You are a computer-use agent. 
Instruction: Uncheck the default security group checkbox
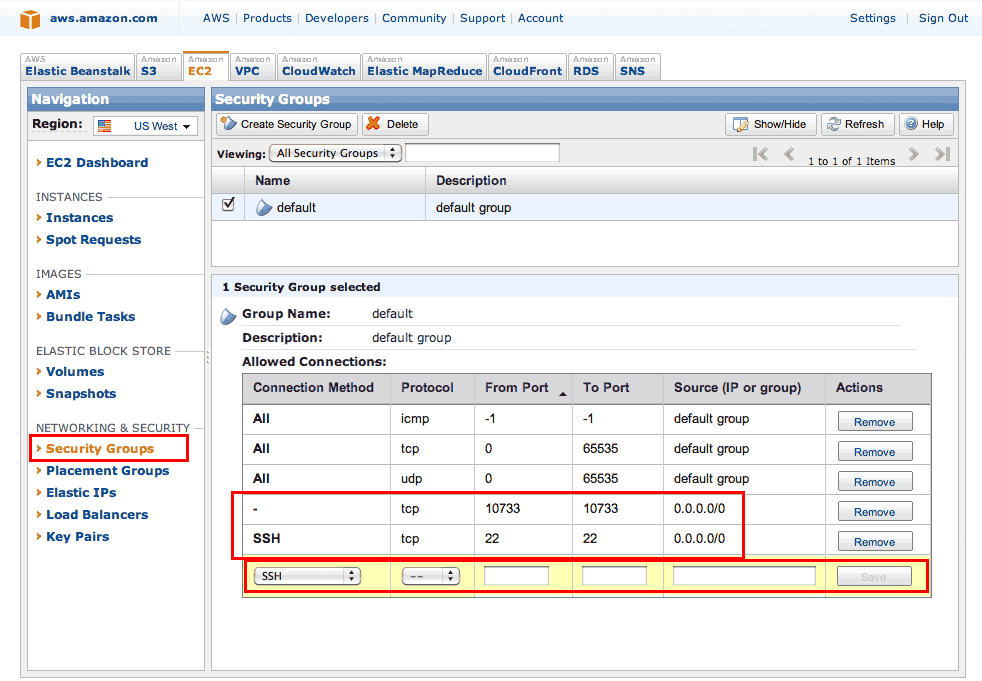click(x=228, y=204)
